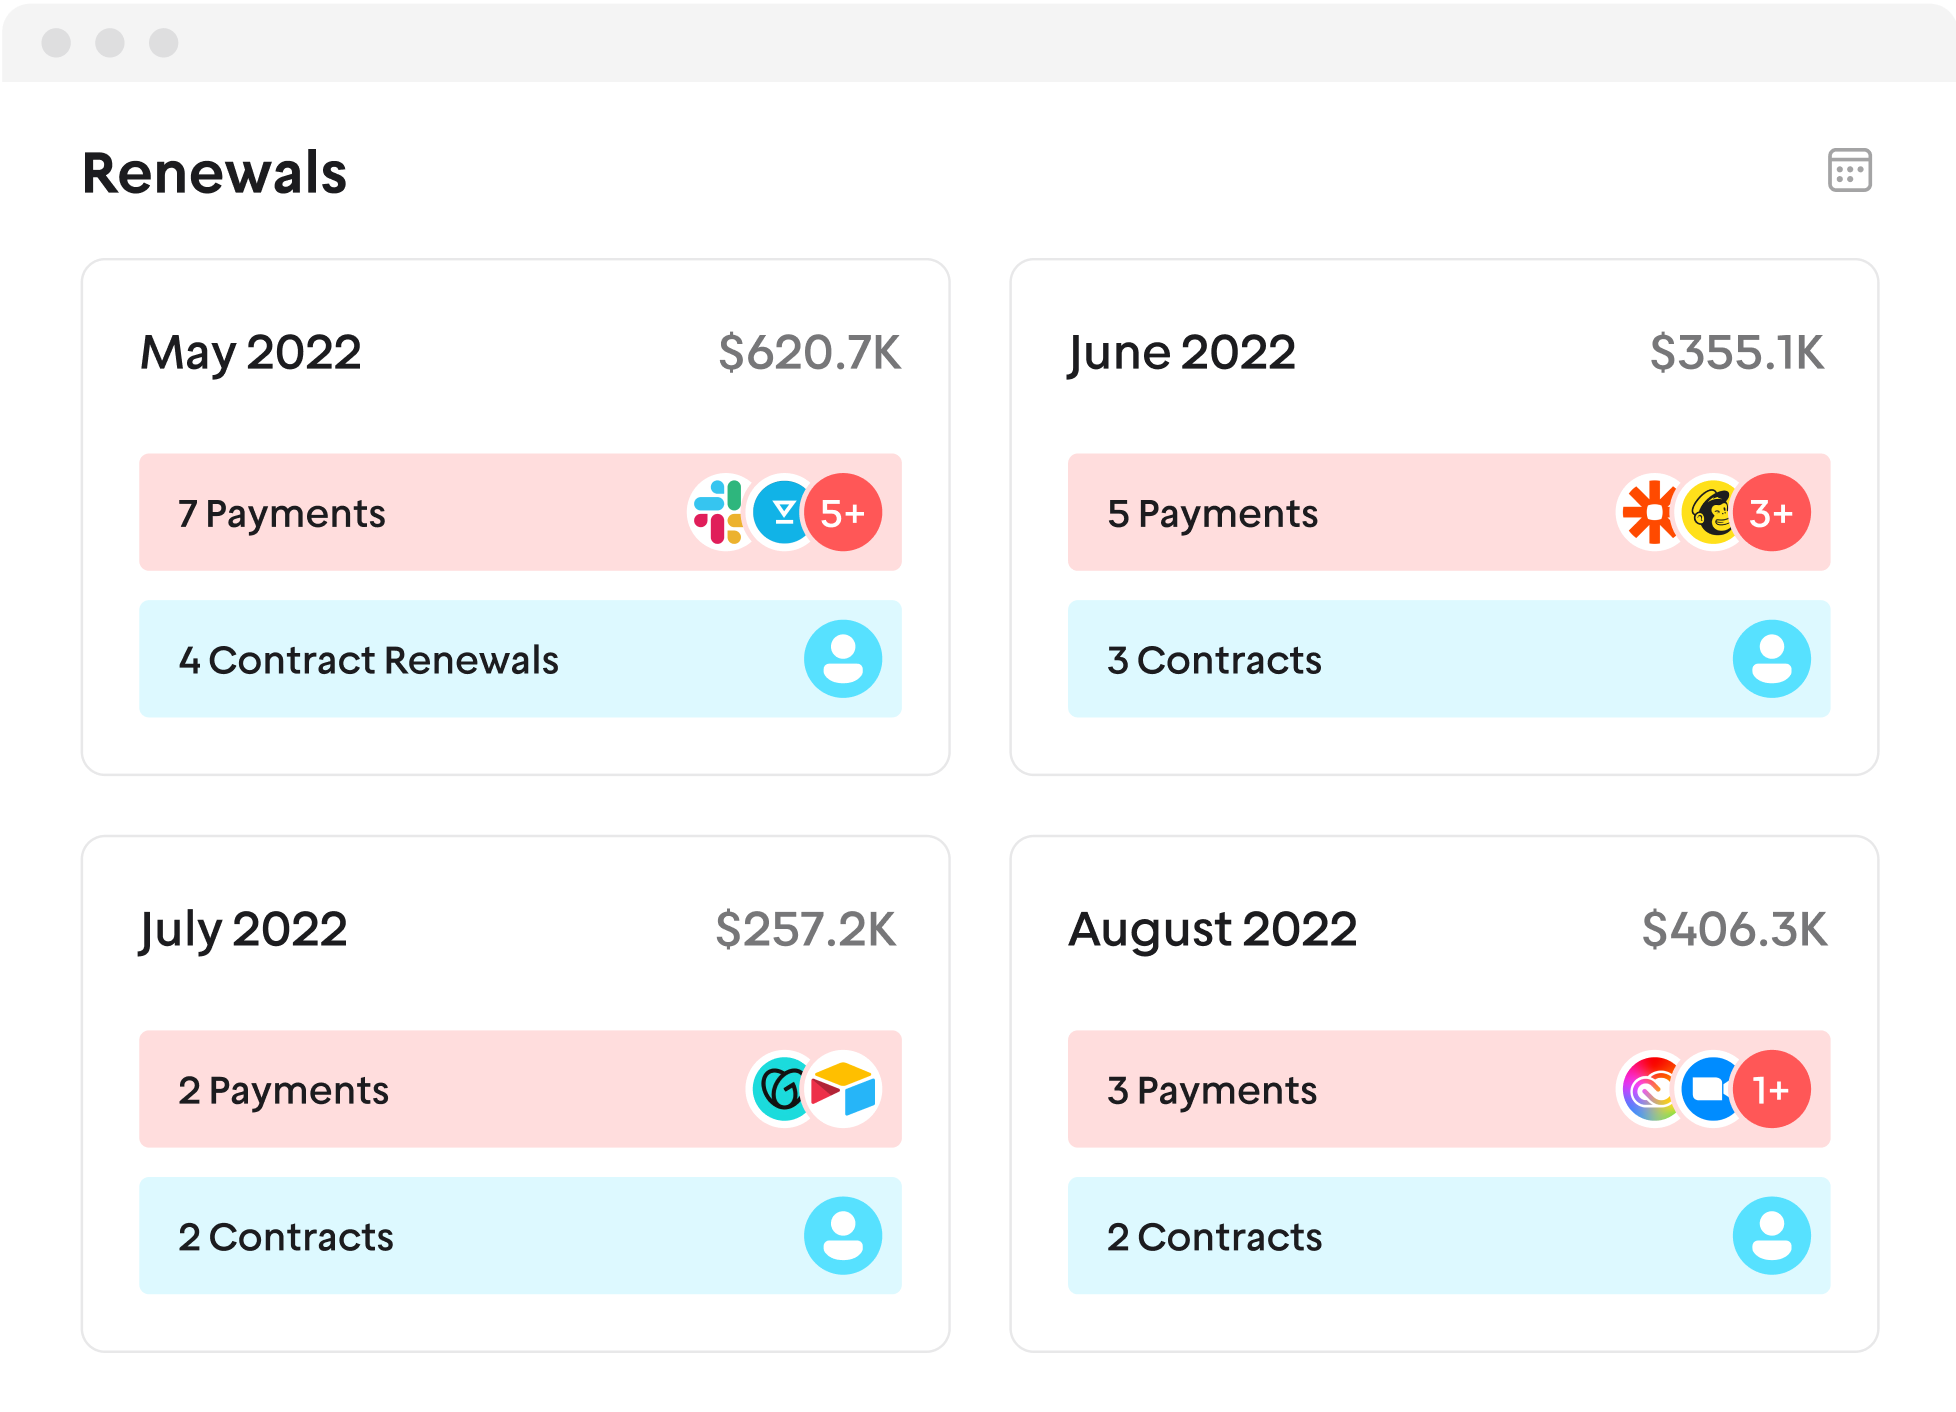
Task: Click the Zoom logo in August payments
Action: click(1710, 1089)
